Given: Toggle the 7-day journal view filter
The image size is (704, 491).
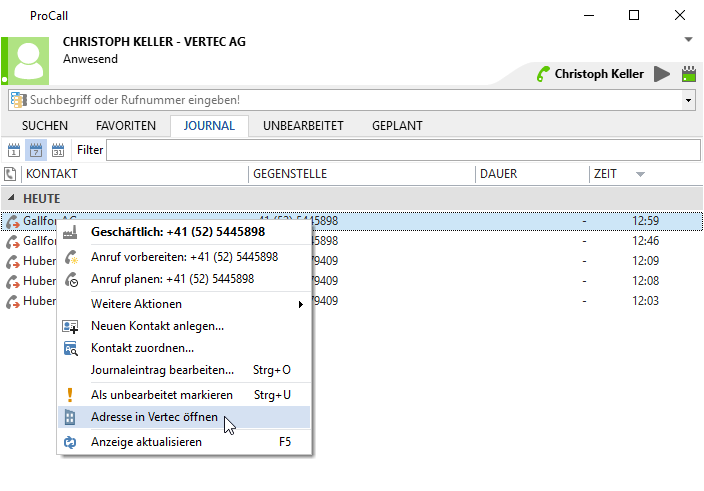Looking at the screenshot, I should click(x=35, y=150).
